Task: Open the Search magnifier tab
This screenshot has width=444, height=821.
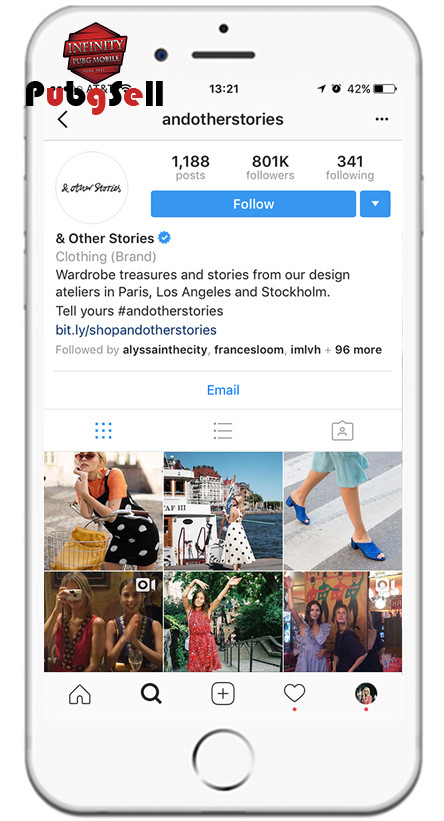Action: pos(151,694)
